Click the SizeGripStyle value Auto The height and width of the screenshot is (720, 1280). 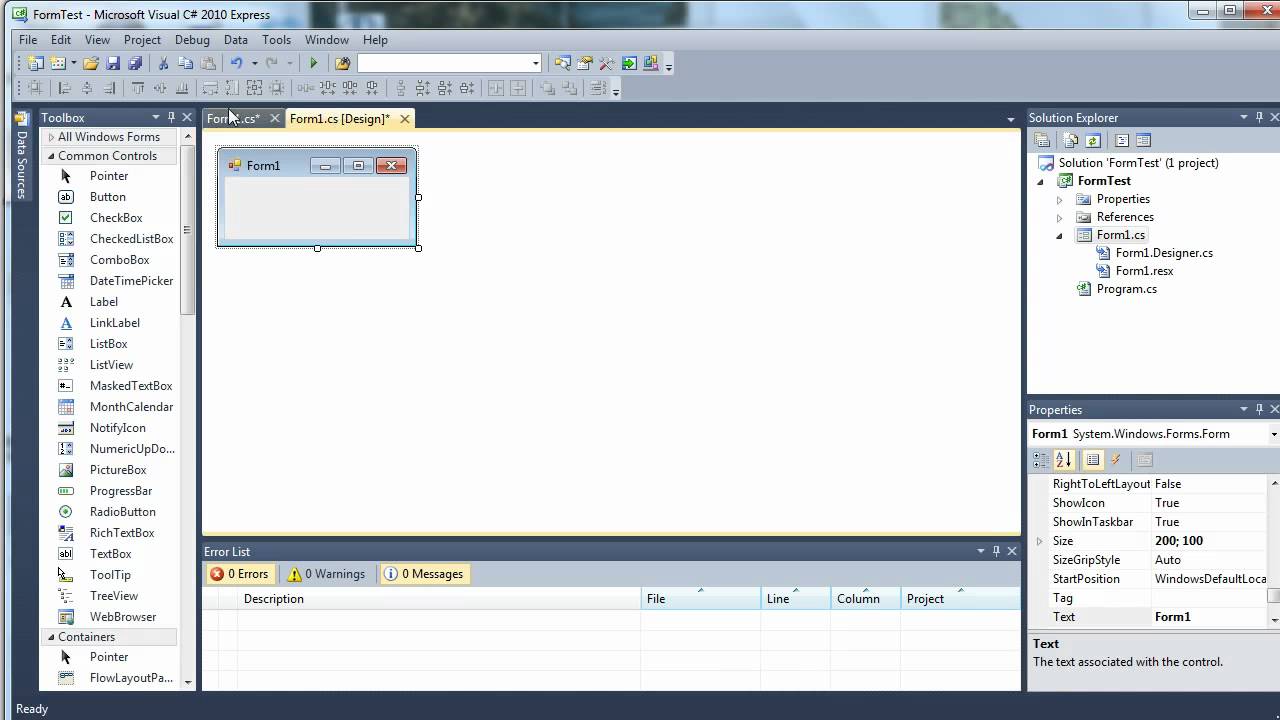click(x=1209, y=560)
